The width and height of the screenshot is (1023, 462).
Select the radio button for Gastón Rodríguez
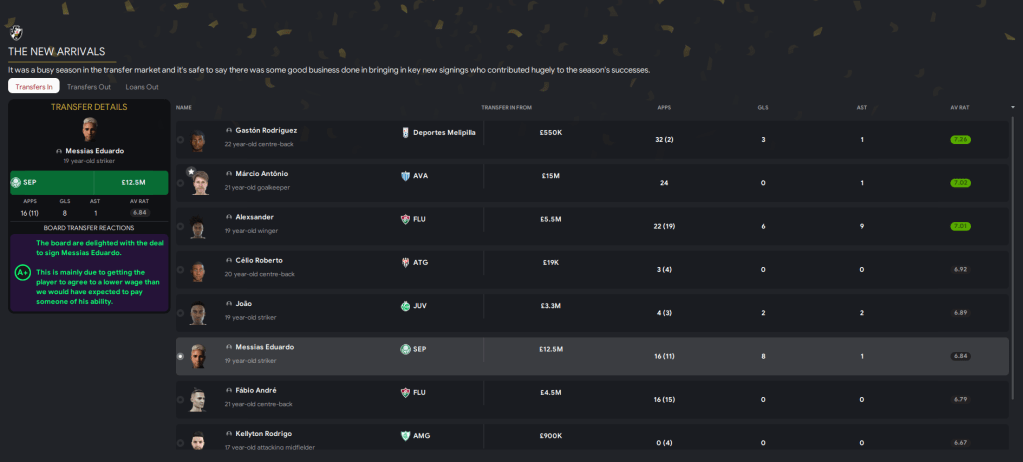[x=180, y=139]
